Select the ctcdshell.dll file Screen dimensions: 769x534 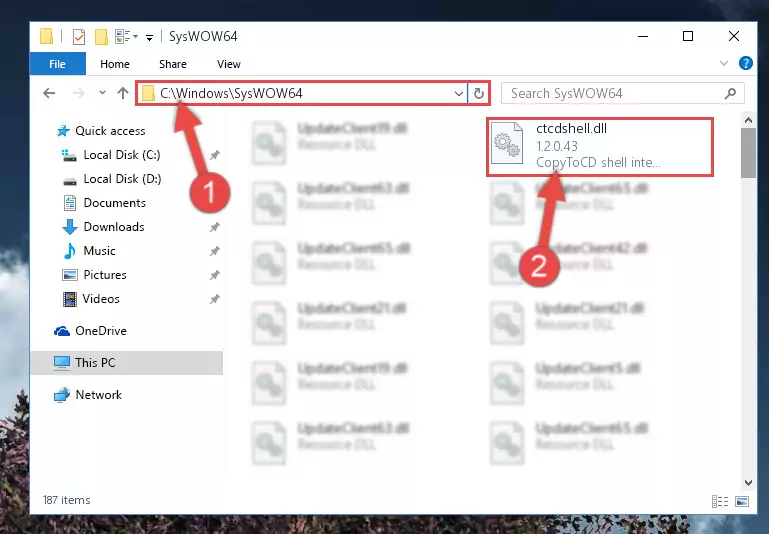pos(600,146)
